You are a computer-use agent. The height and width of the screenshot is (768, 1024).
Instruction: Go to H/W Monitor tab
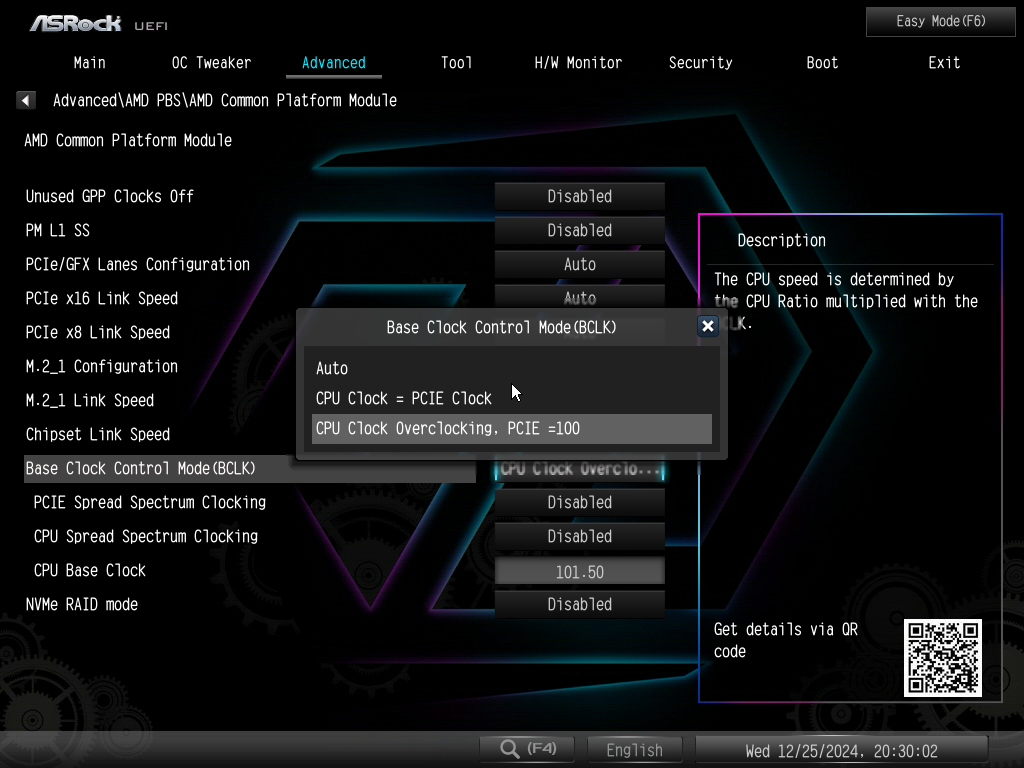click(578, 63)
